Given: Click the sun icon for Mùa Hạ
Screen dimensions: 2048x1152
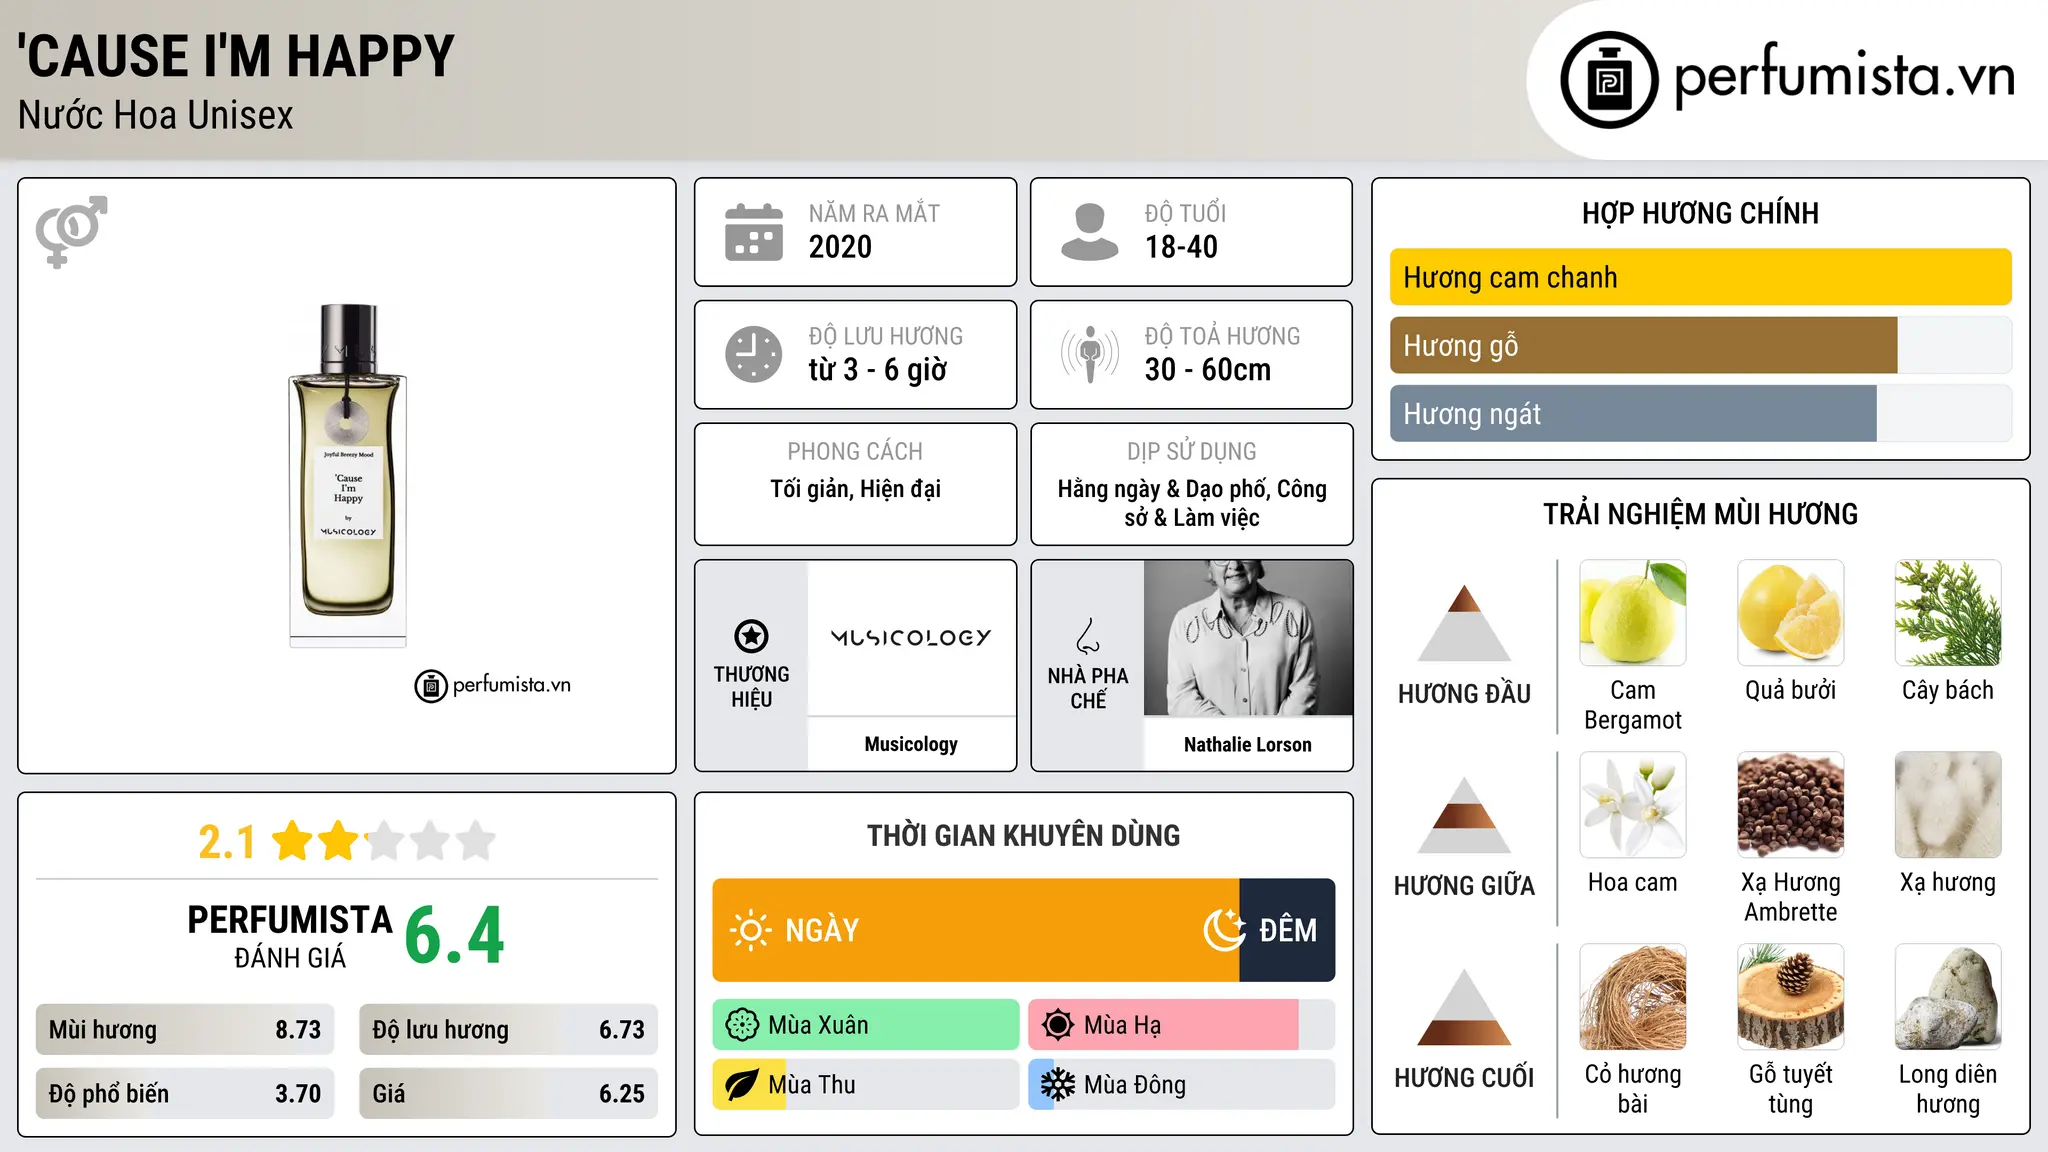Looking at the screenshot, I should [1058, 1025].
